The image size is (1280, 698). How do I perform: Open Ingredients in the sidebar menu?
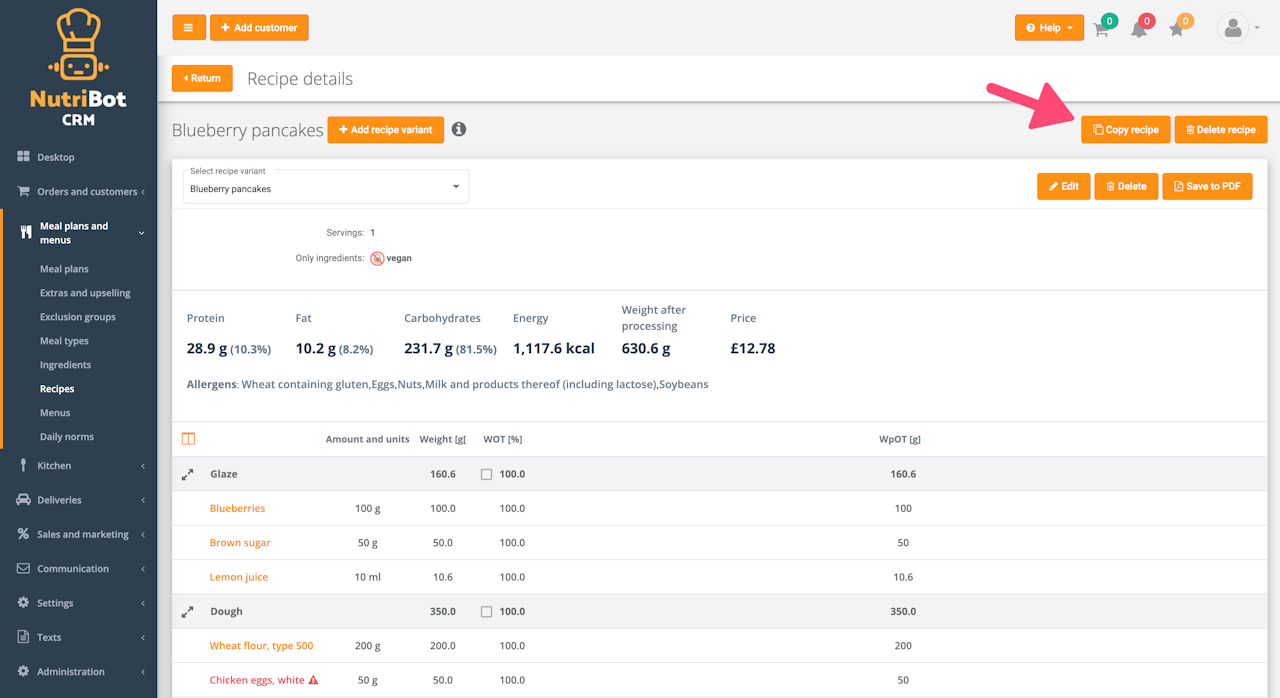pos(65,365)
